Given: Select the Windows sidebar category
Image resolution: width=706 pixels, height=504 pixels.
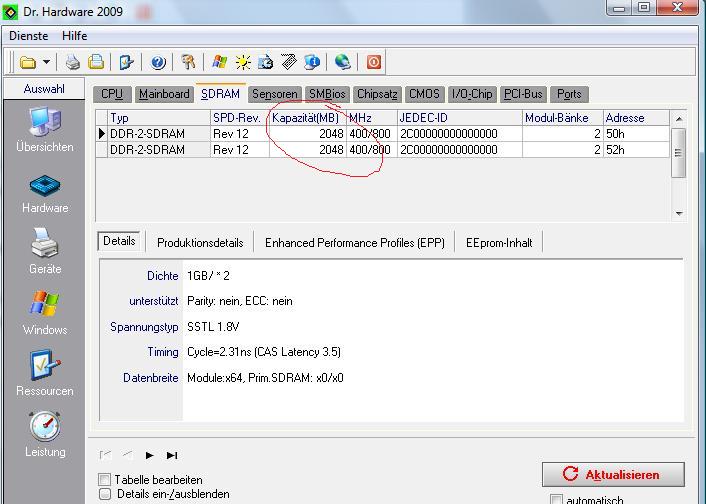Looking at the screenshot, I should click(45, 313).
